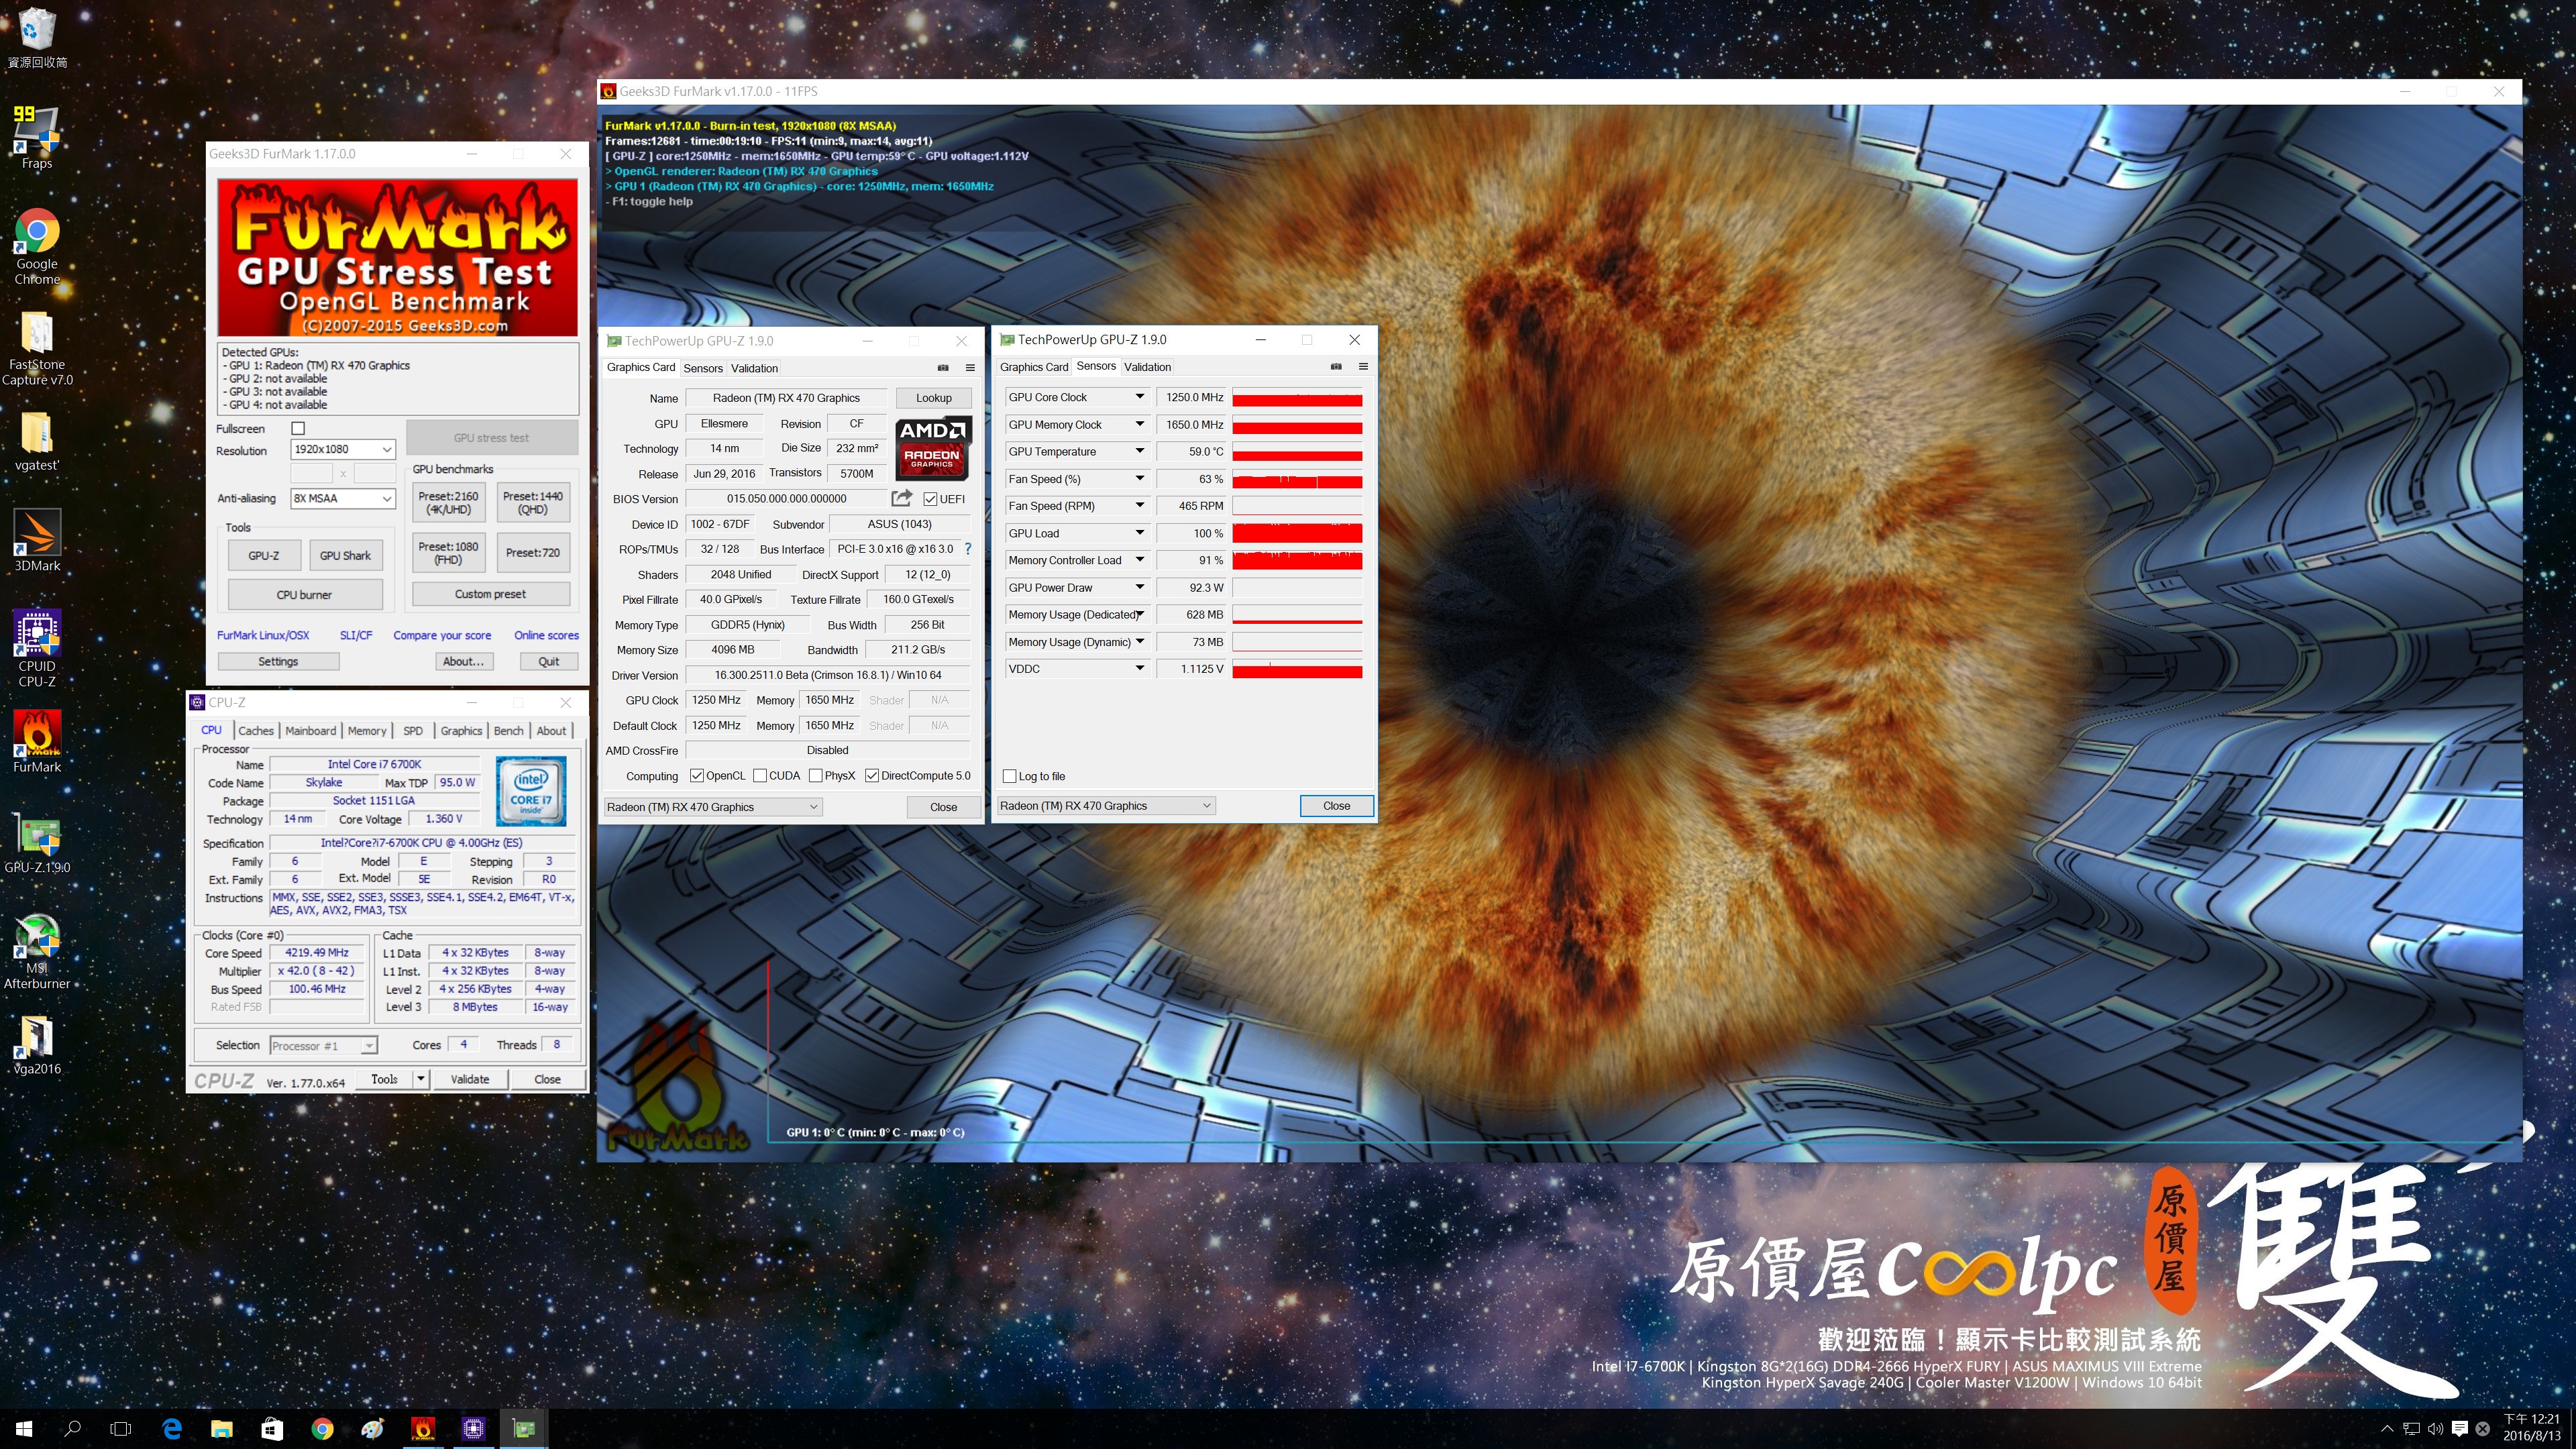Enable Fullscreen checkbox in FurMark

298,428
